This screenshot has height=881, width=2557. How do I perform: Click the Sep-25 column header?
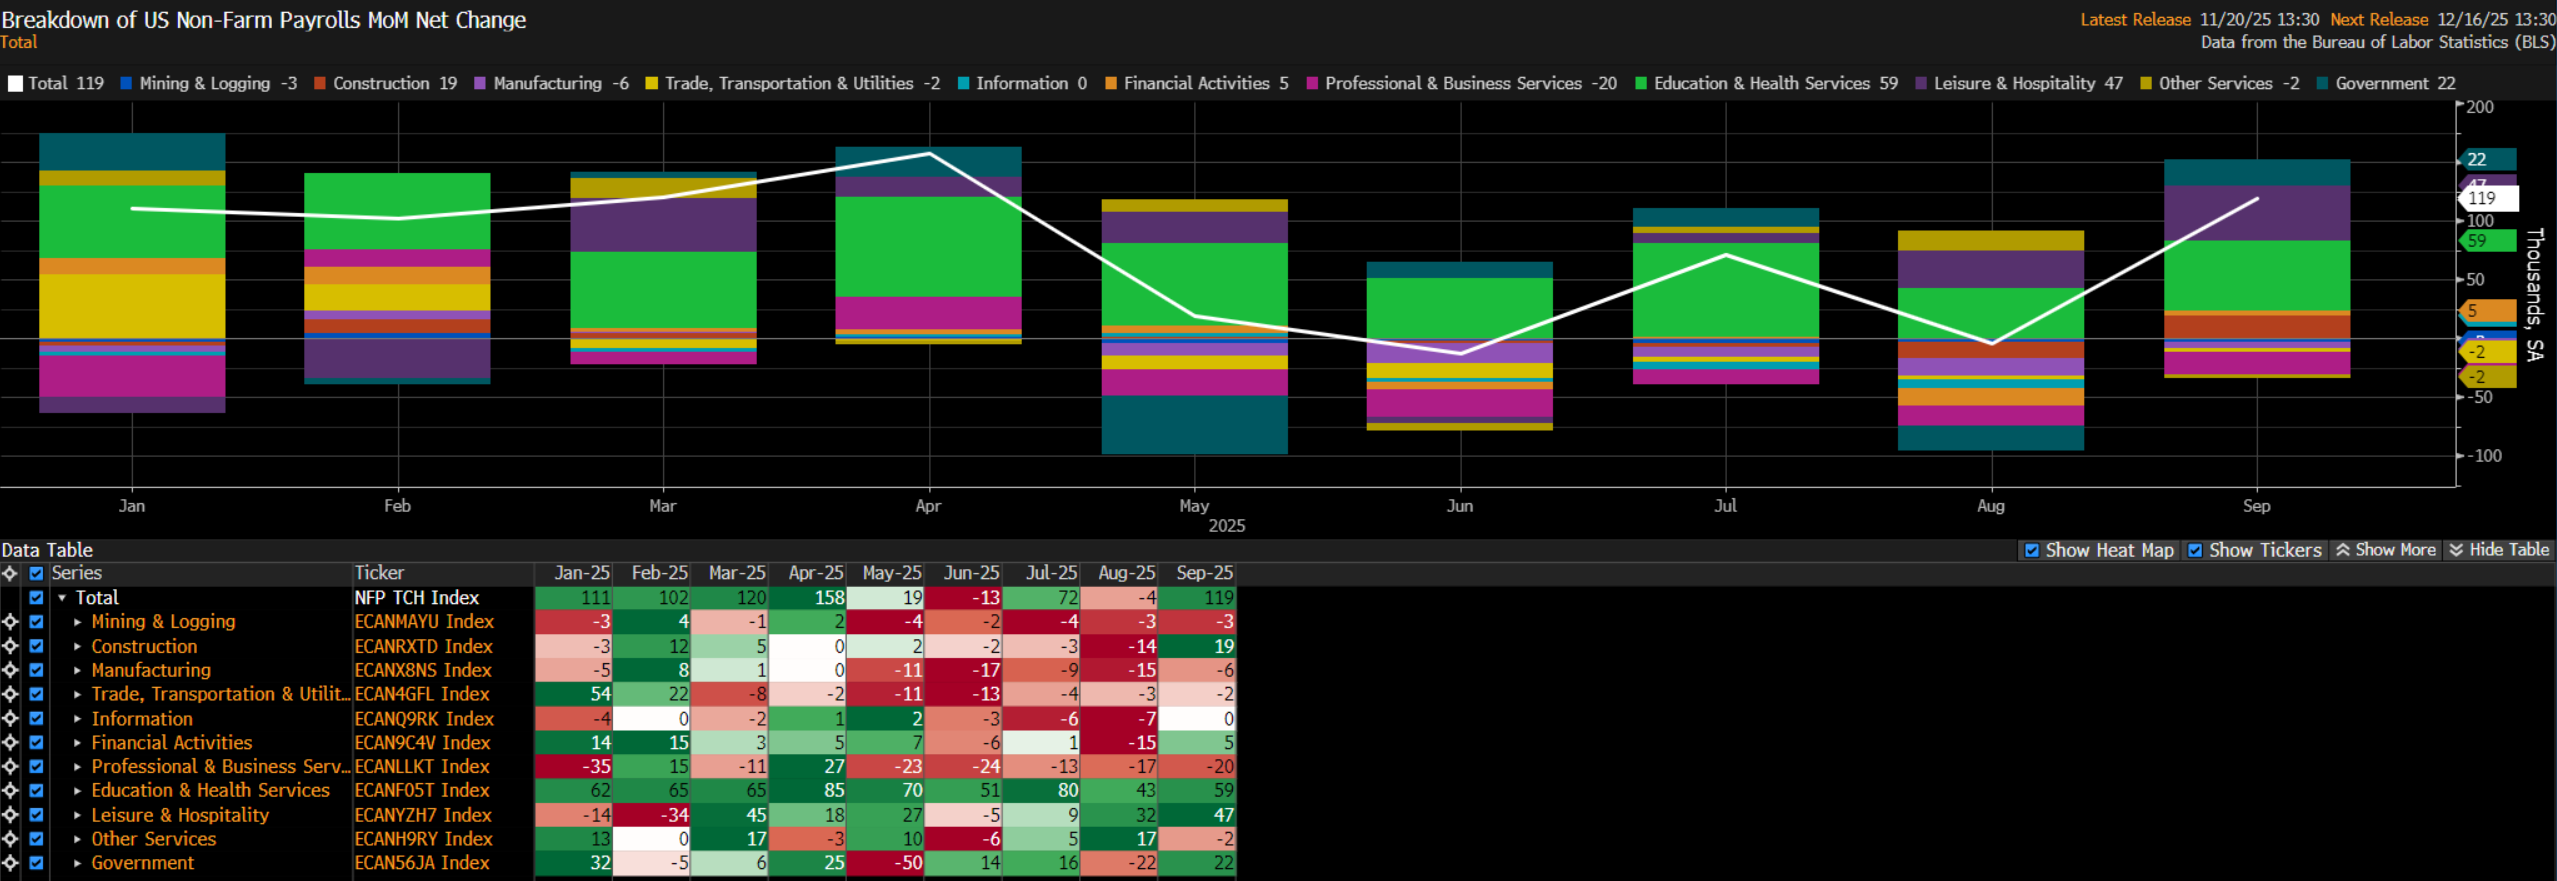click(1204, 573)
